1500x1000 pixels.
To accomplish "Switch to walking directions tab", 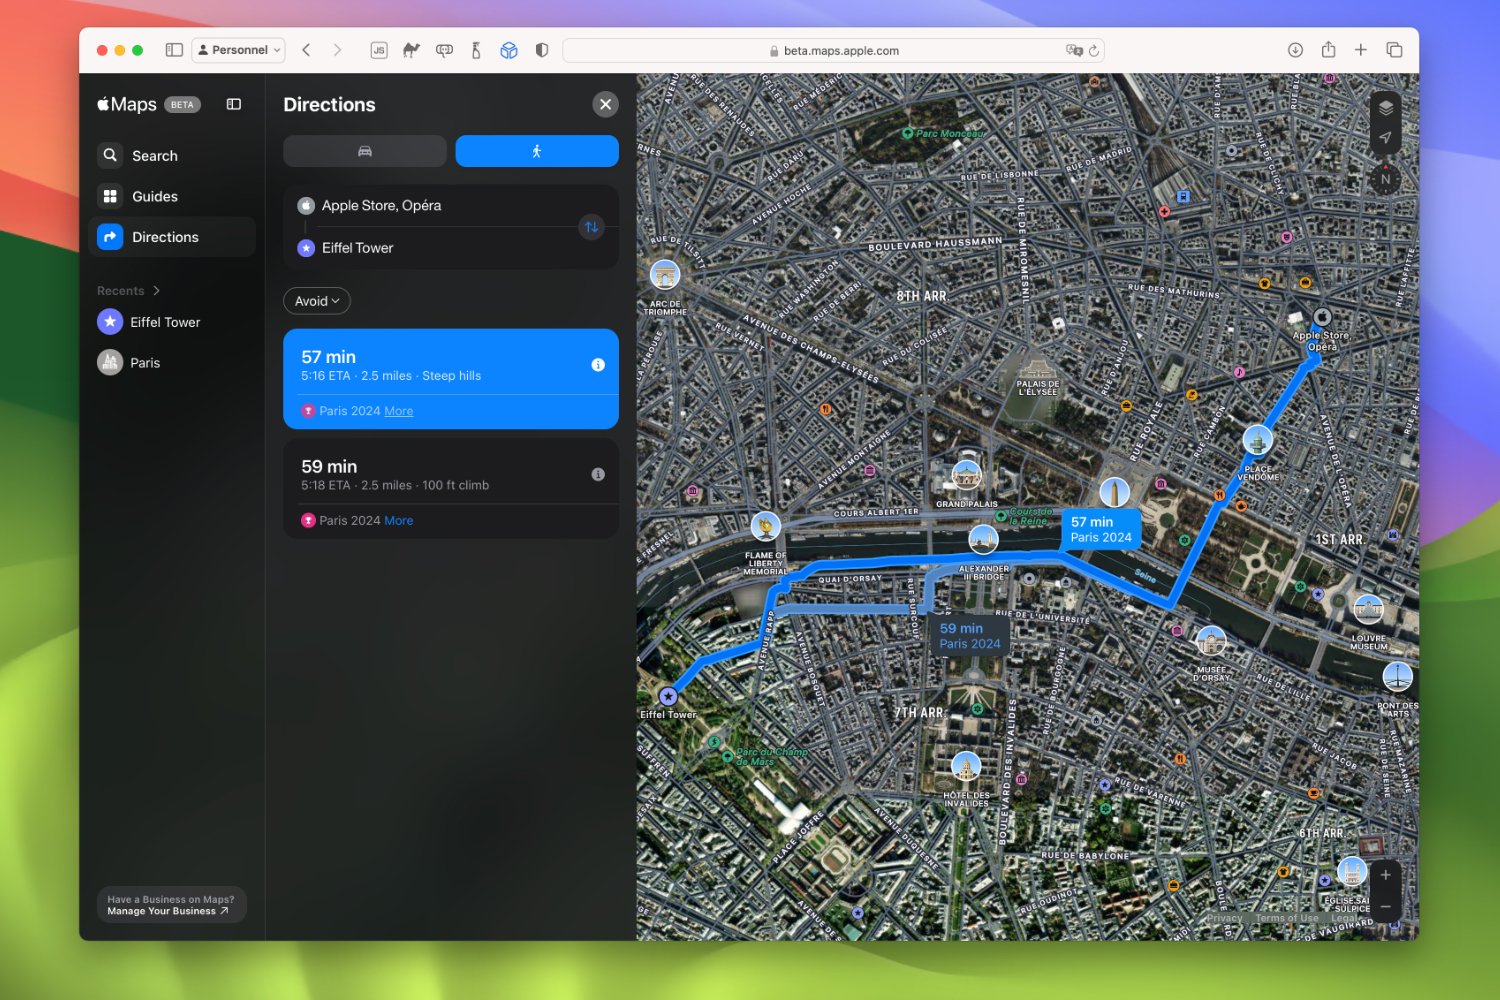I will coord(537,151).
